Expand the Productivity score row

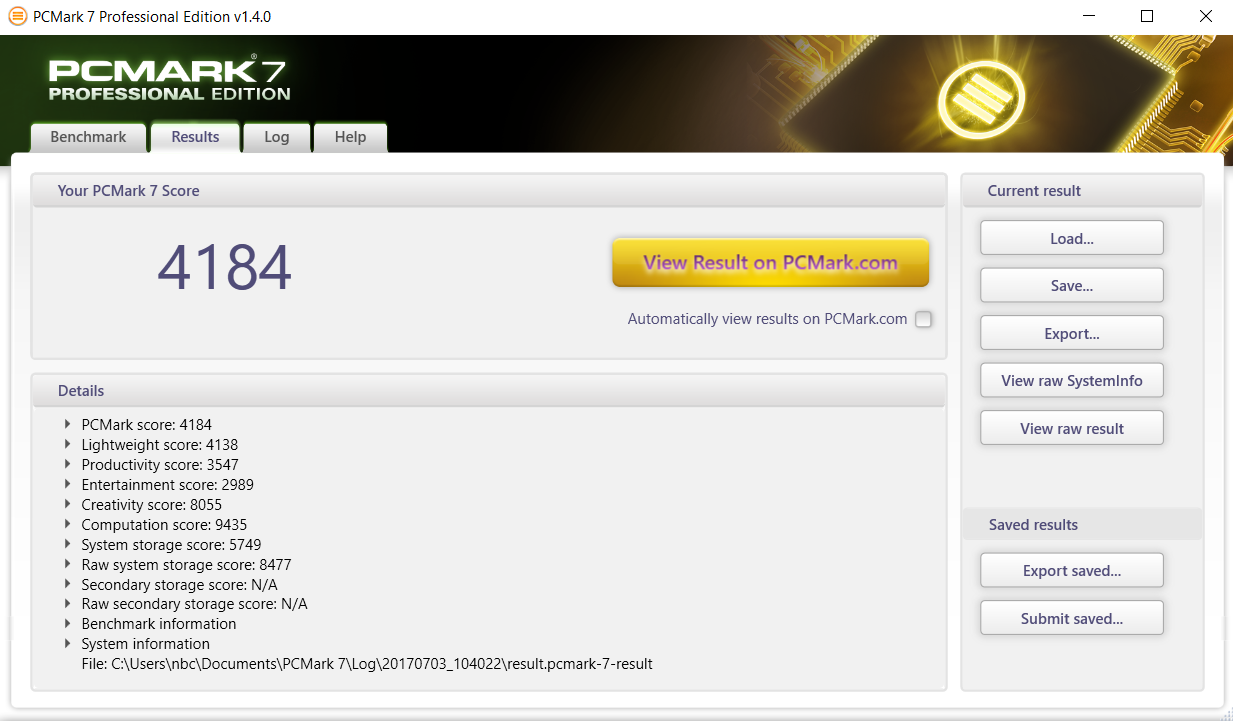tap(68, 465)
